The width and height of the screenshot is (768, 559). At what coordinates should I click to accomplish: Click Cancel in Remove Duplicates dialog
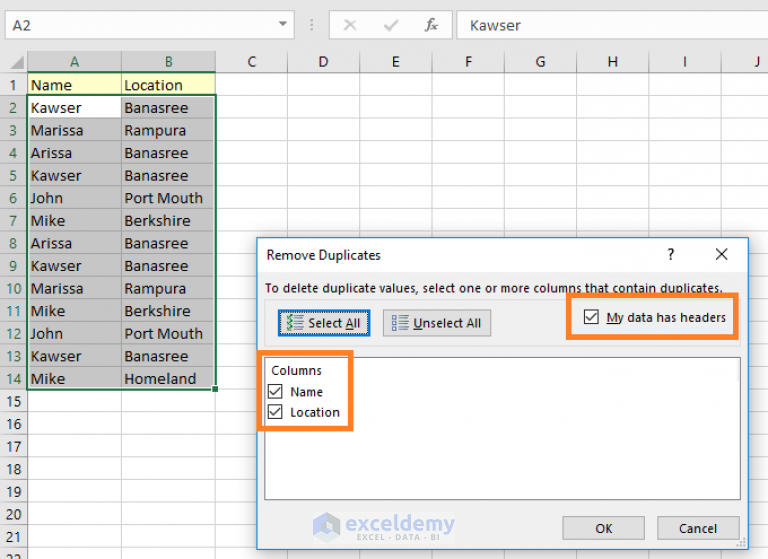698,528
